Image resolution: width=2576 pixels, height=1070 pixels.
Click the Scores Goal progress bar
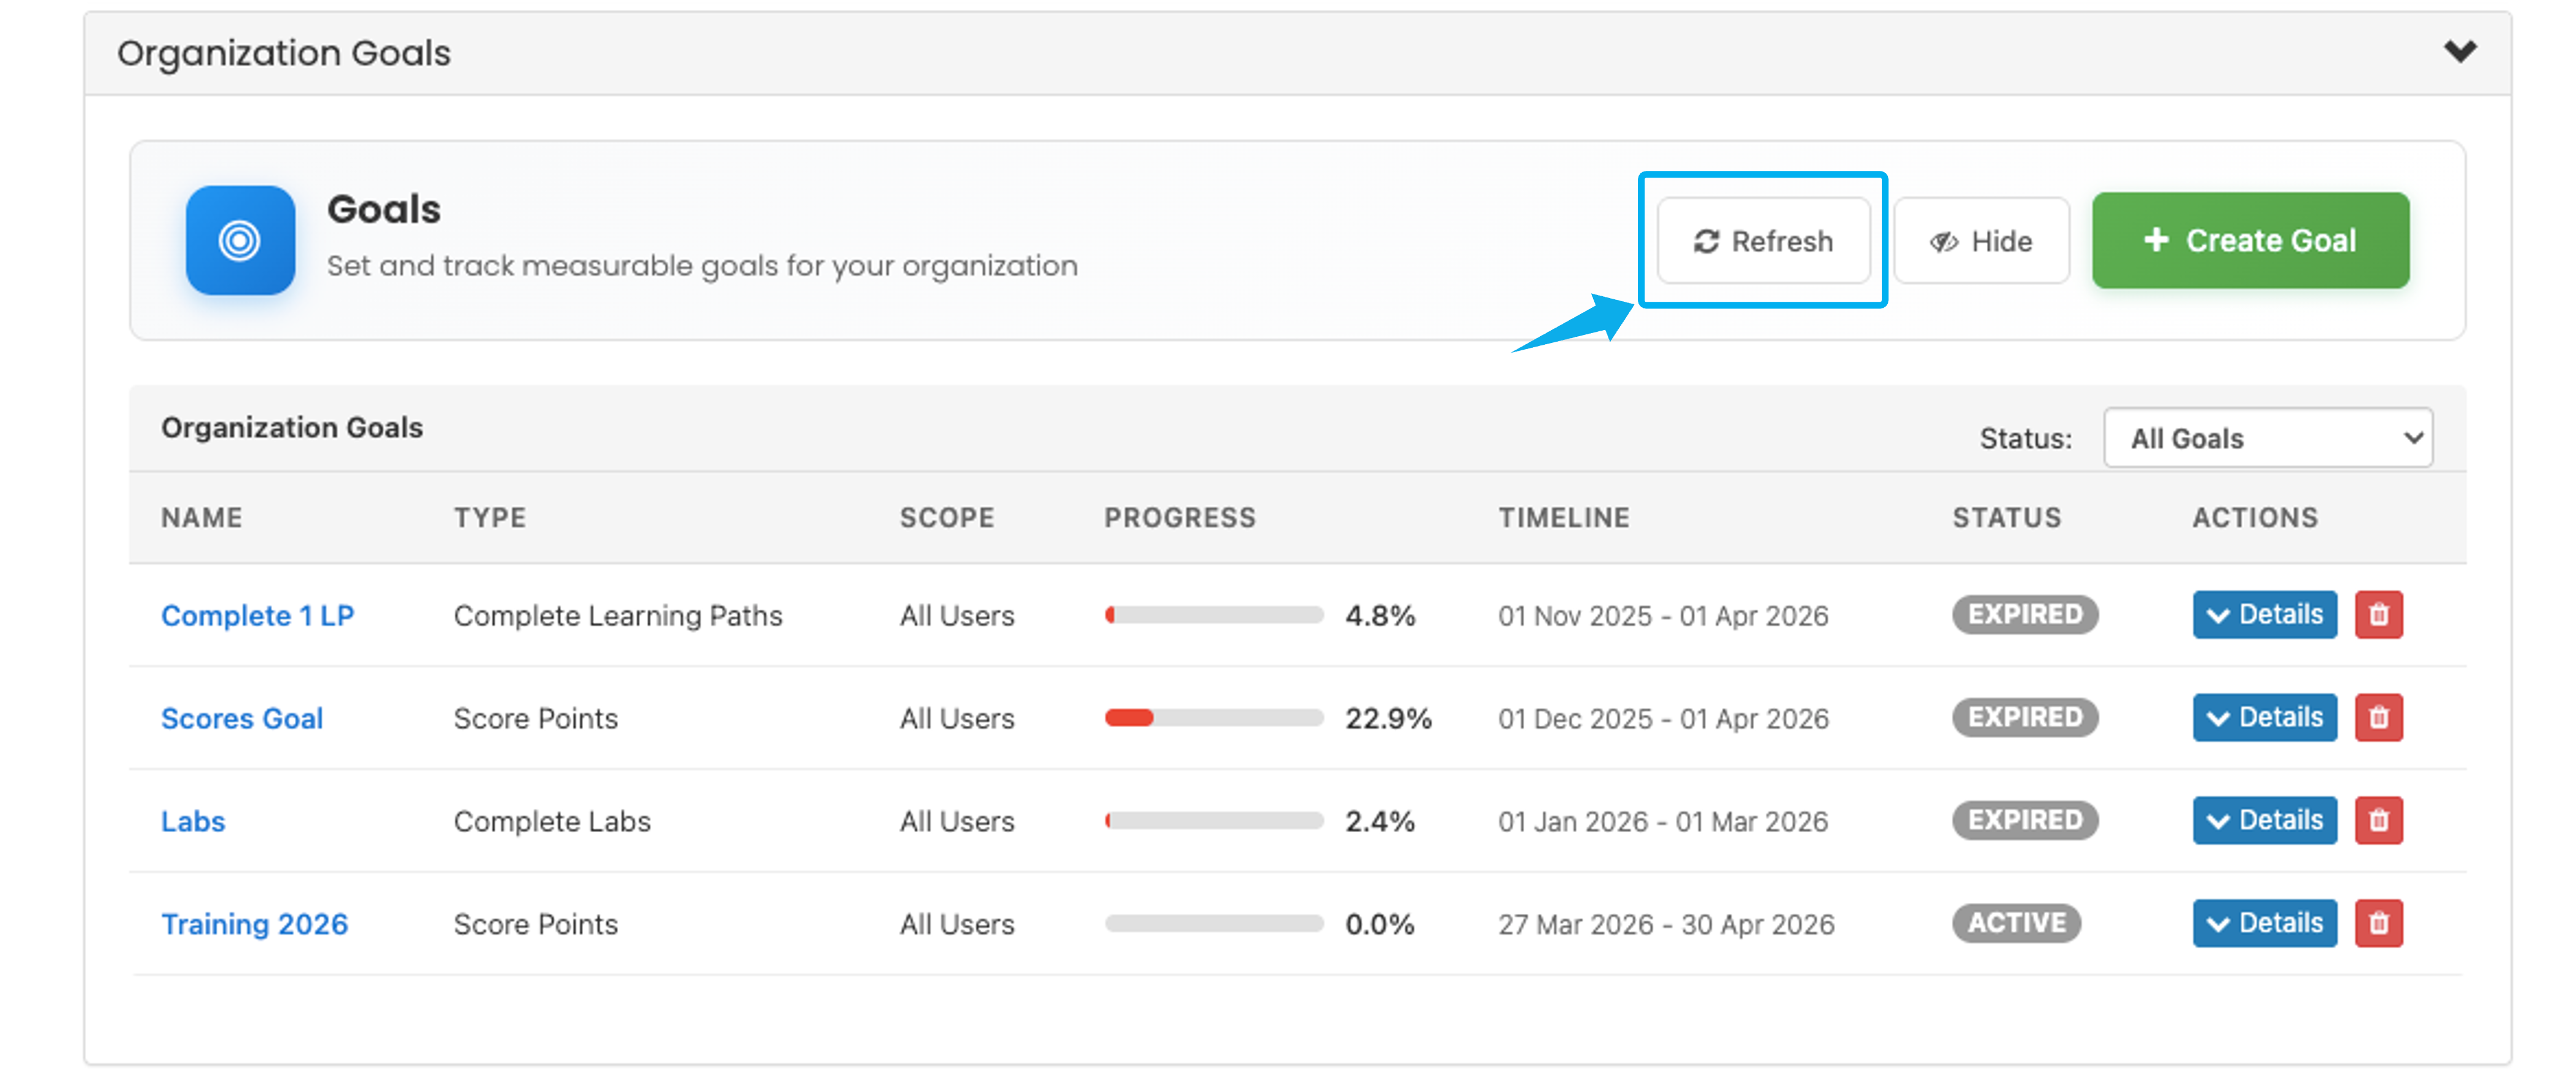click(x=1213, y=718)
